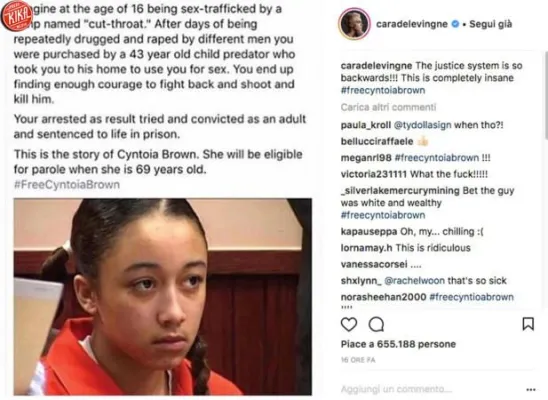The image size is (548, 400).
Task: Open caradelevingne's profile picture
Action: click(354, 24)
